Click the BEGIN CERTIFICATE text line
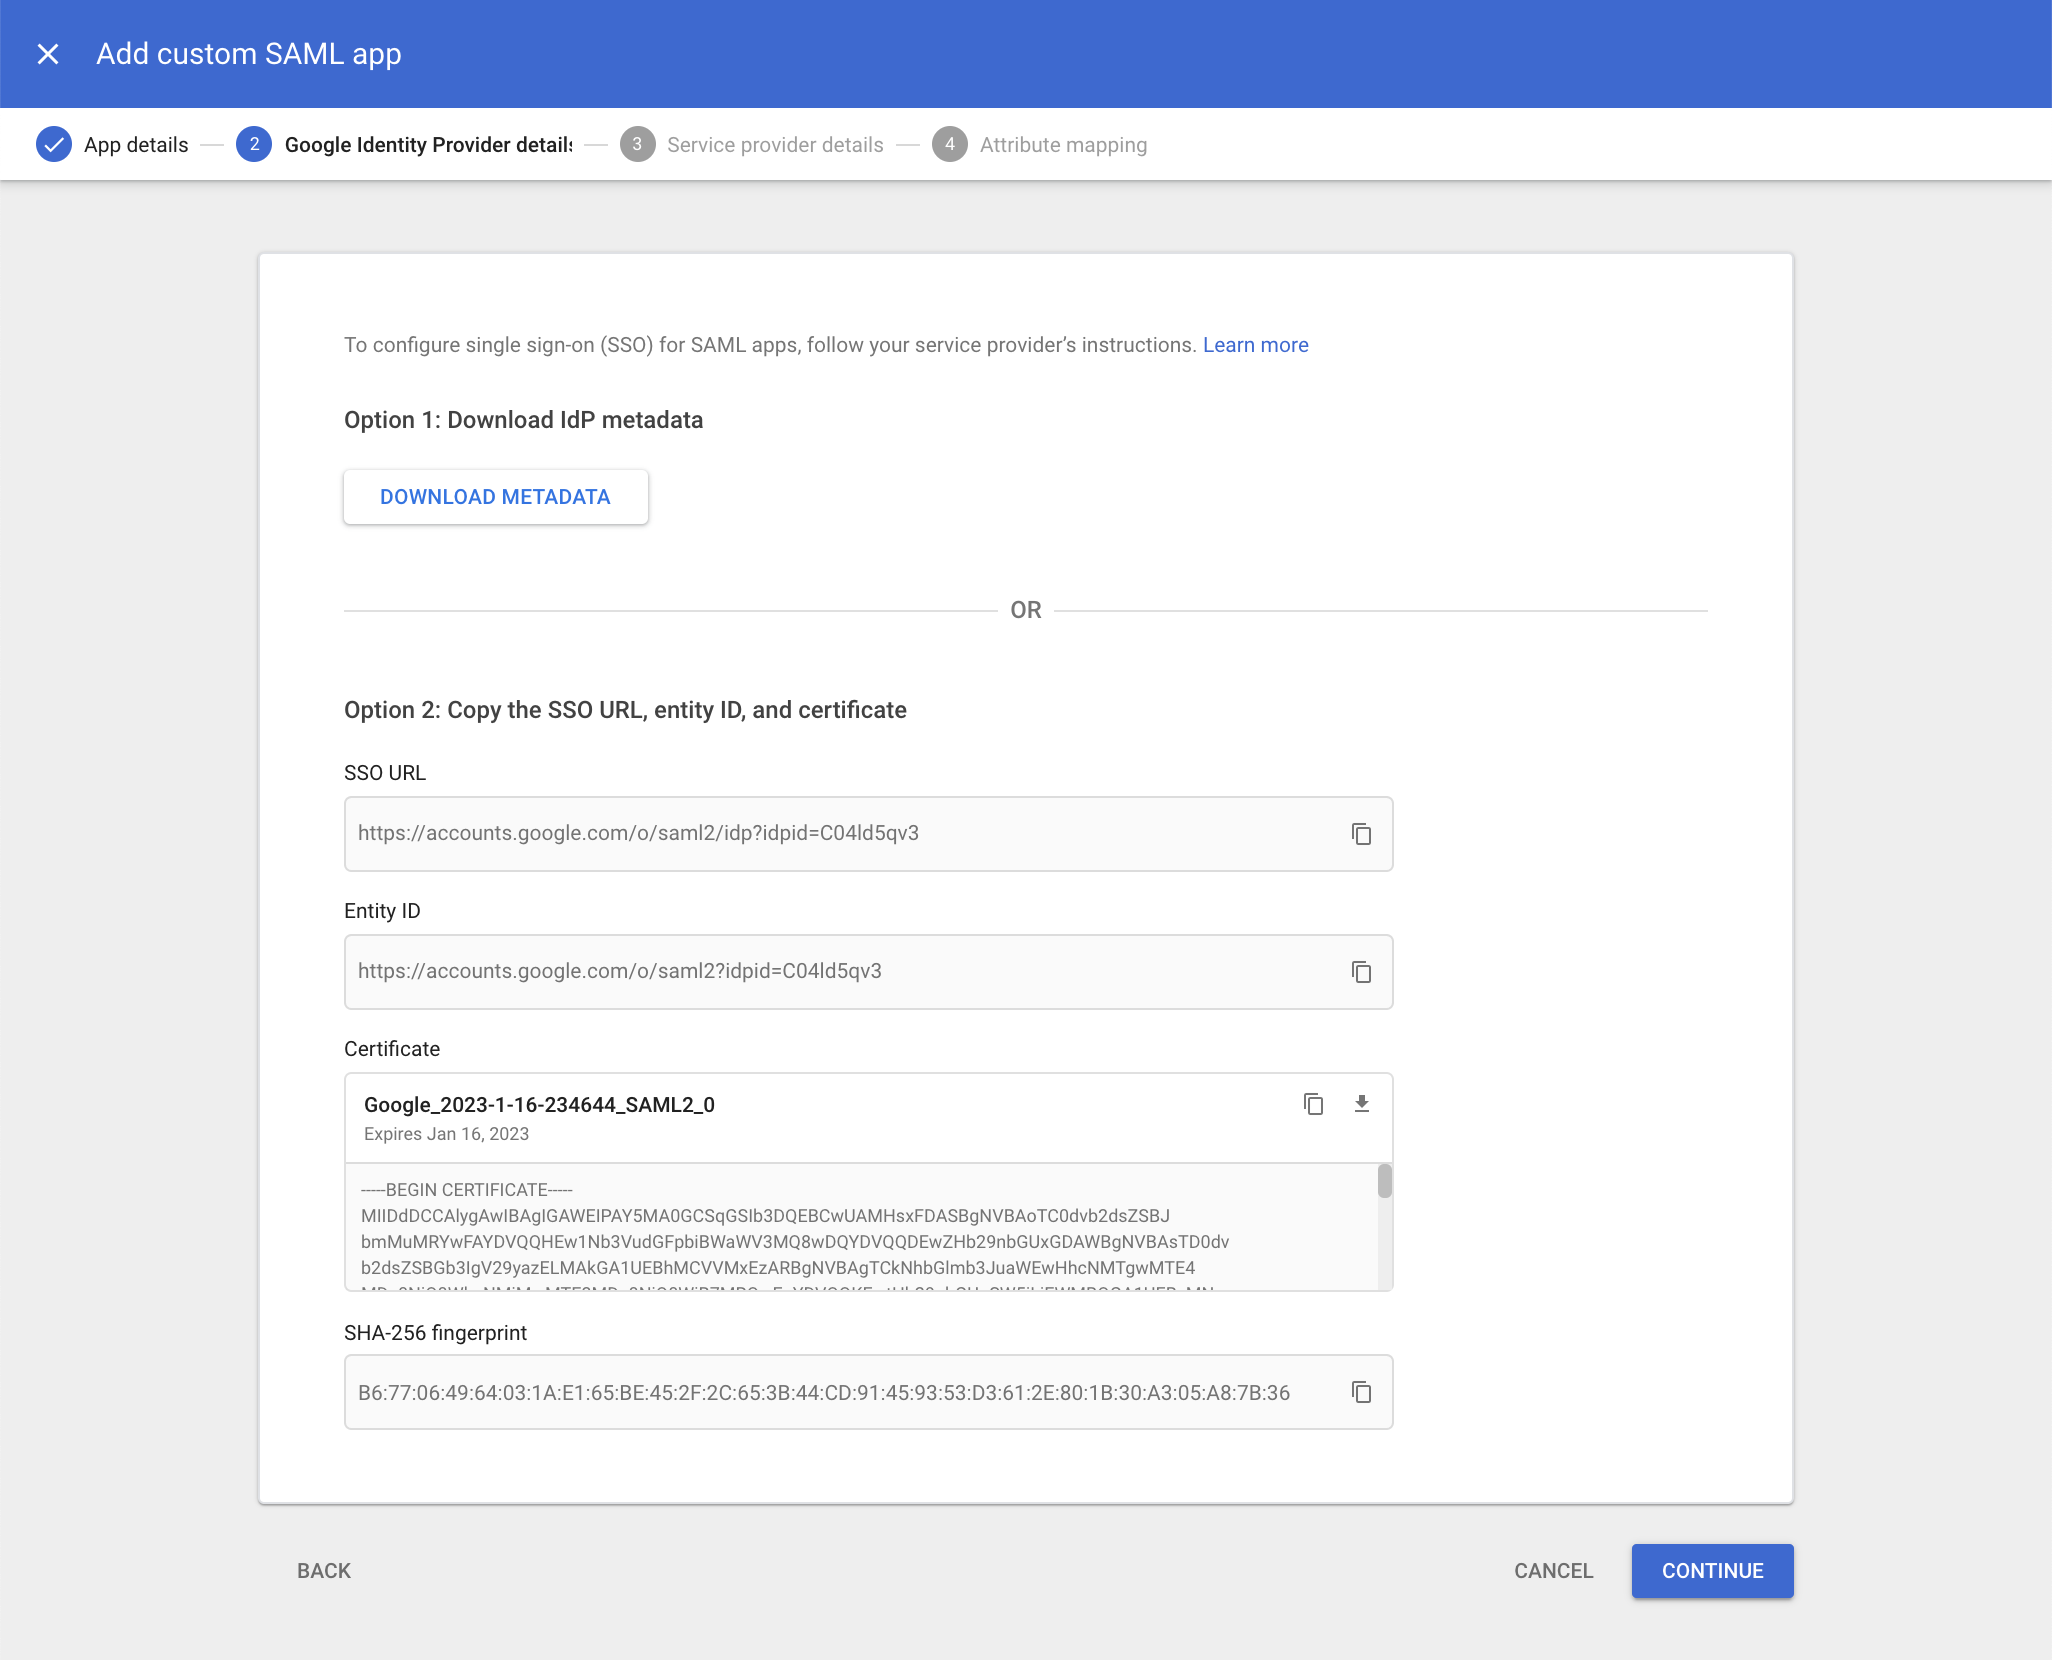The height and width of the screenshot is (1660, 2052). coord(467,1190)
